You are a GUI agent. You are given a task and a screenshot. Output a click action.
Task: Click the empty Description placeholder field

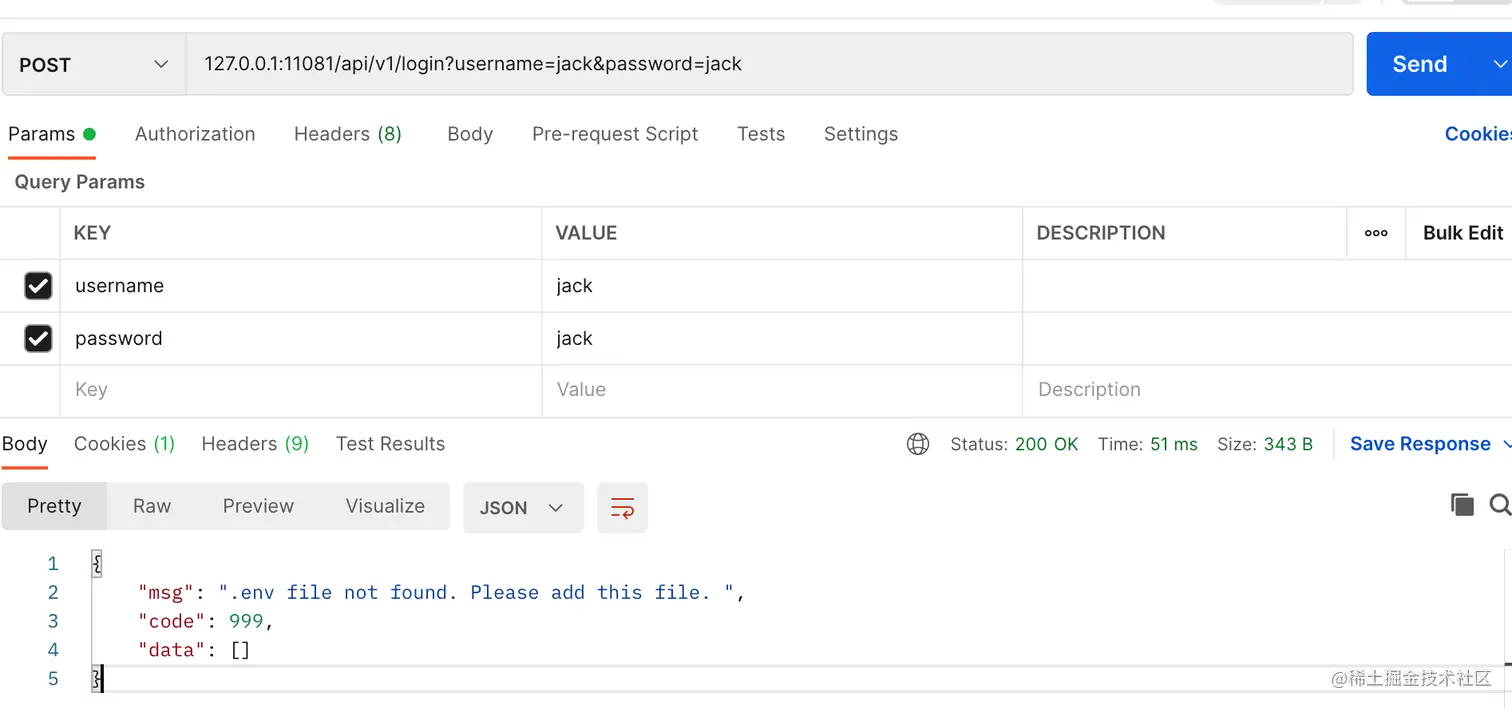click(x=1267, y=390)
